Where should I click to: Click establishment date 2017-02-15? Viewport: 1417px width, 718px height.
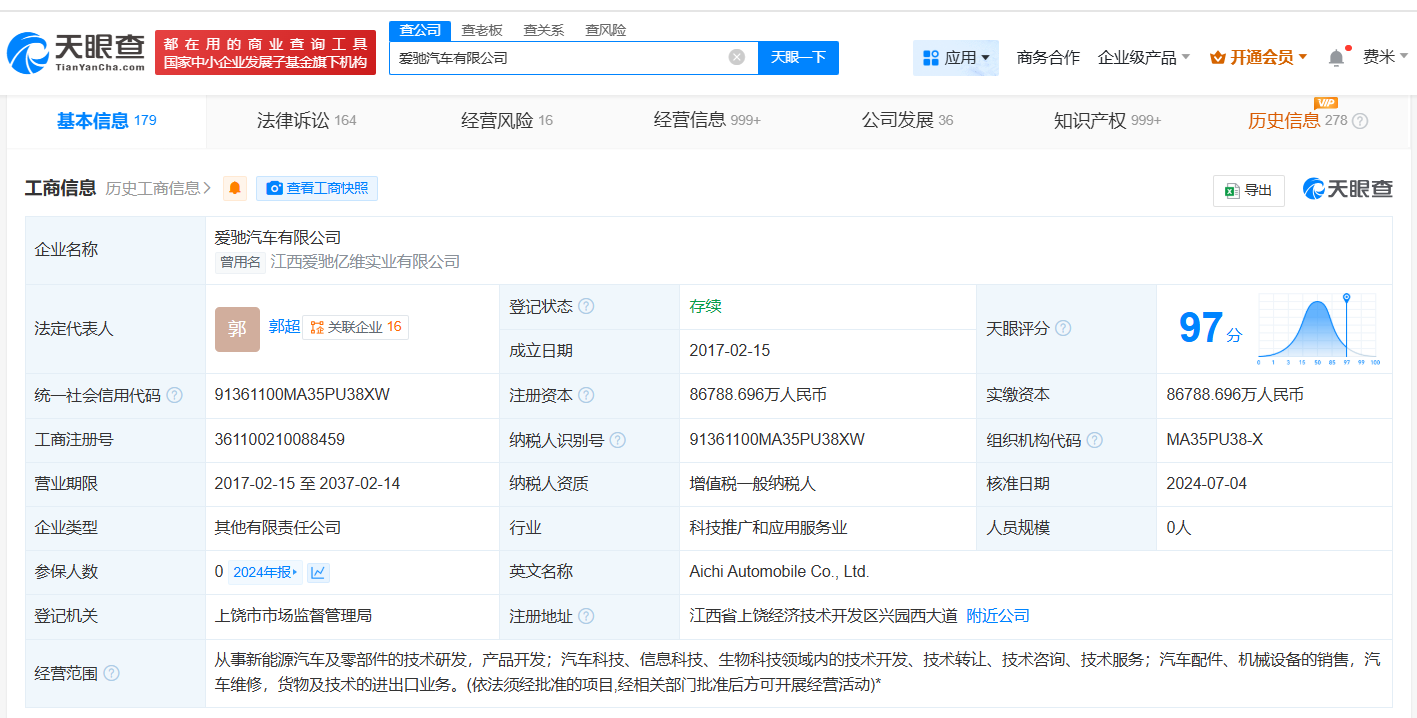(730, 351)
